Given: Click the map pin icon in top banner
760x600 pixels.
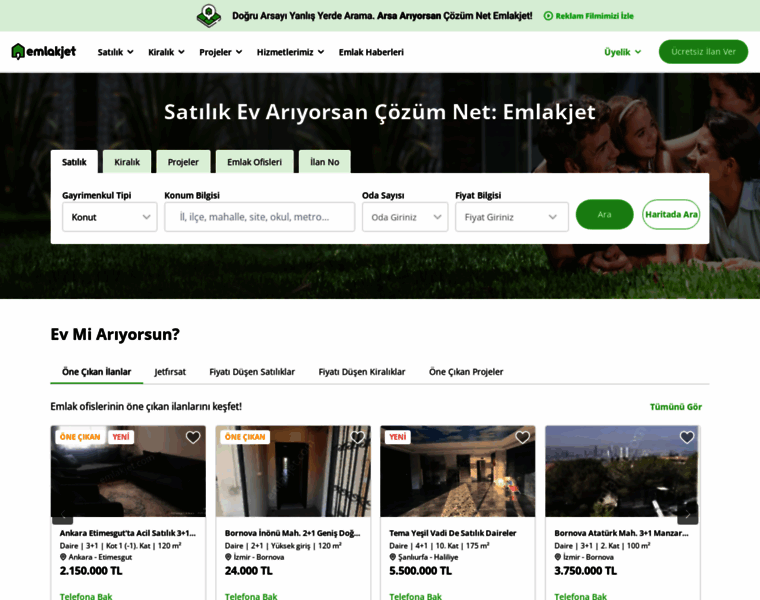Looking at the screenshot, I should click(x=209, y=16).
